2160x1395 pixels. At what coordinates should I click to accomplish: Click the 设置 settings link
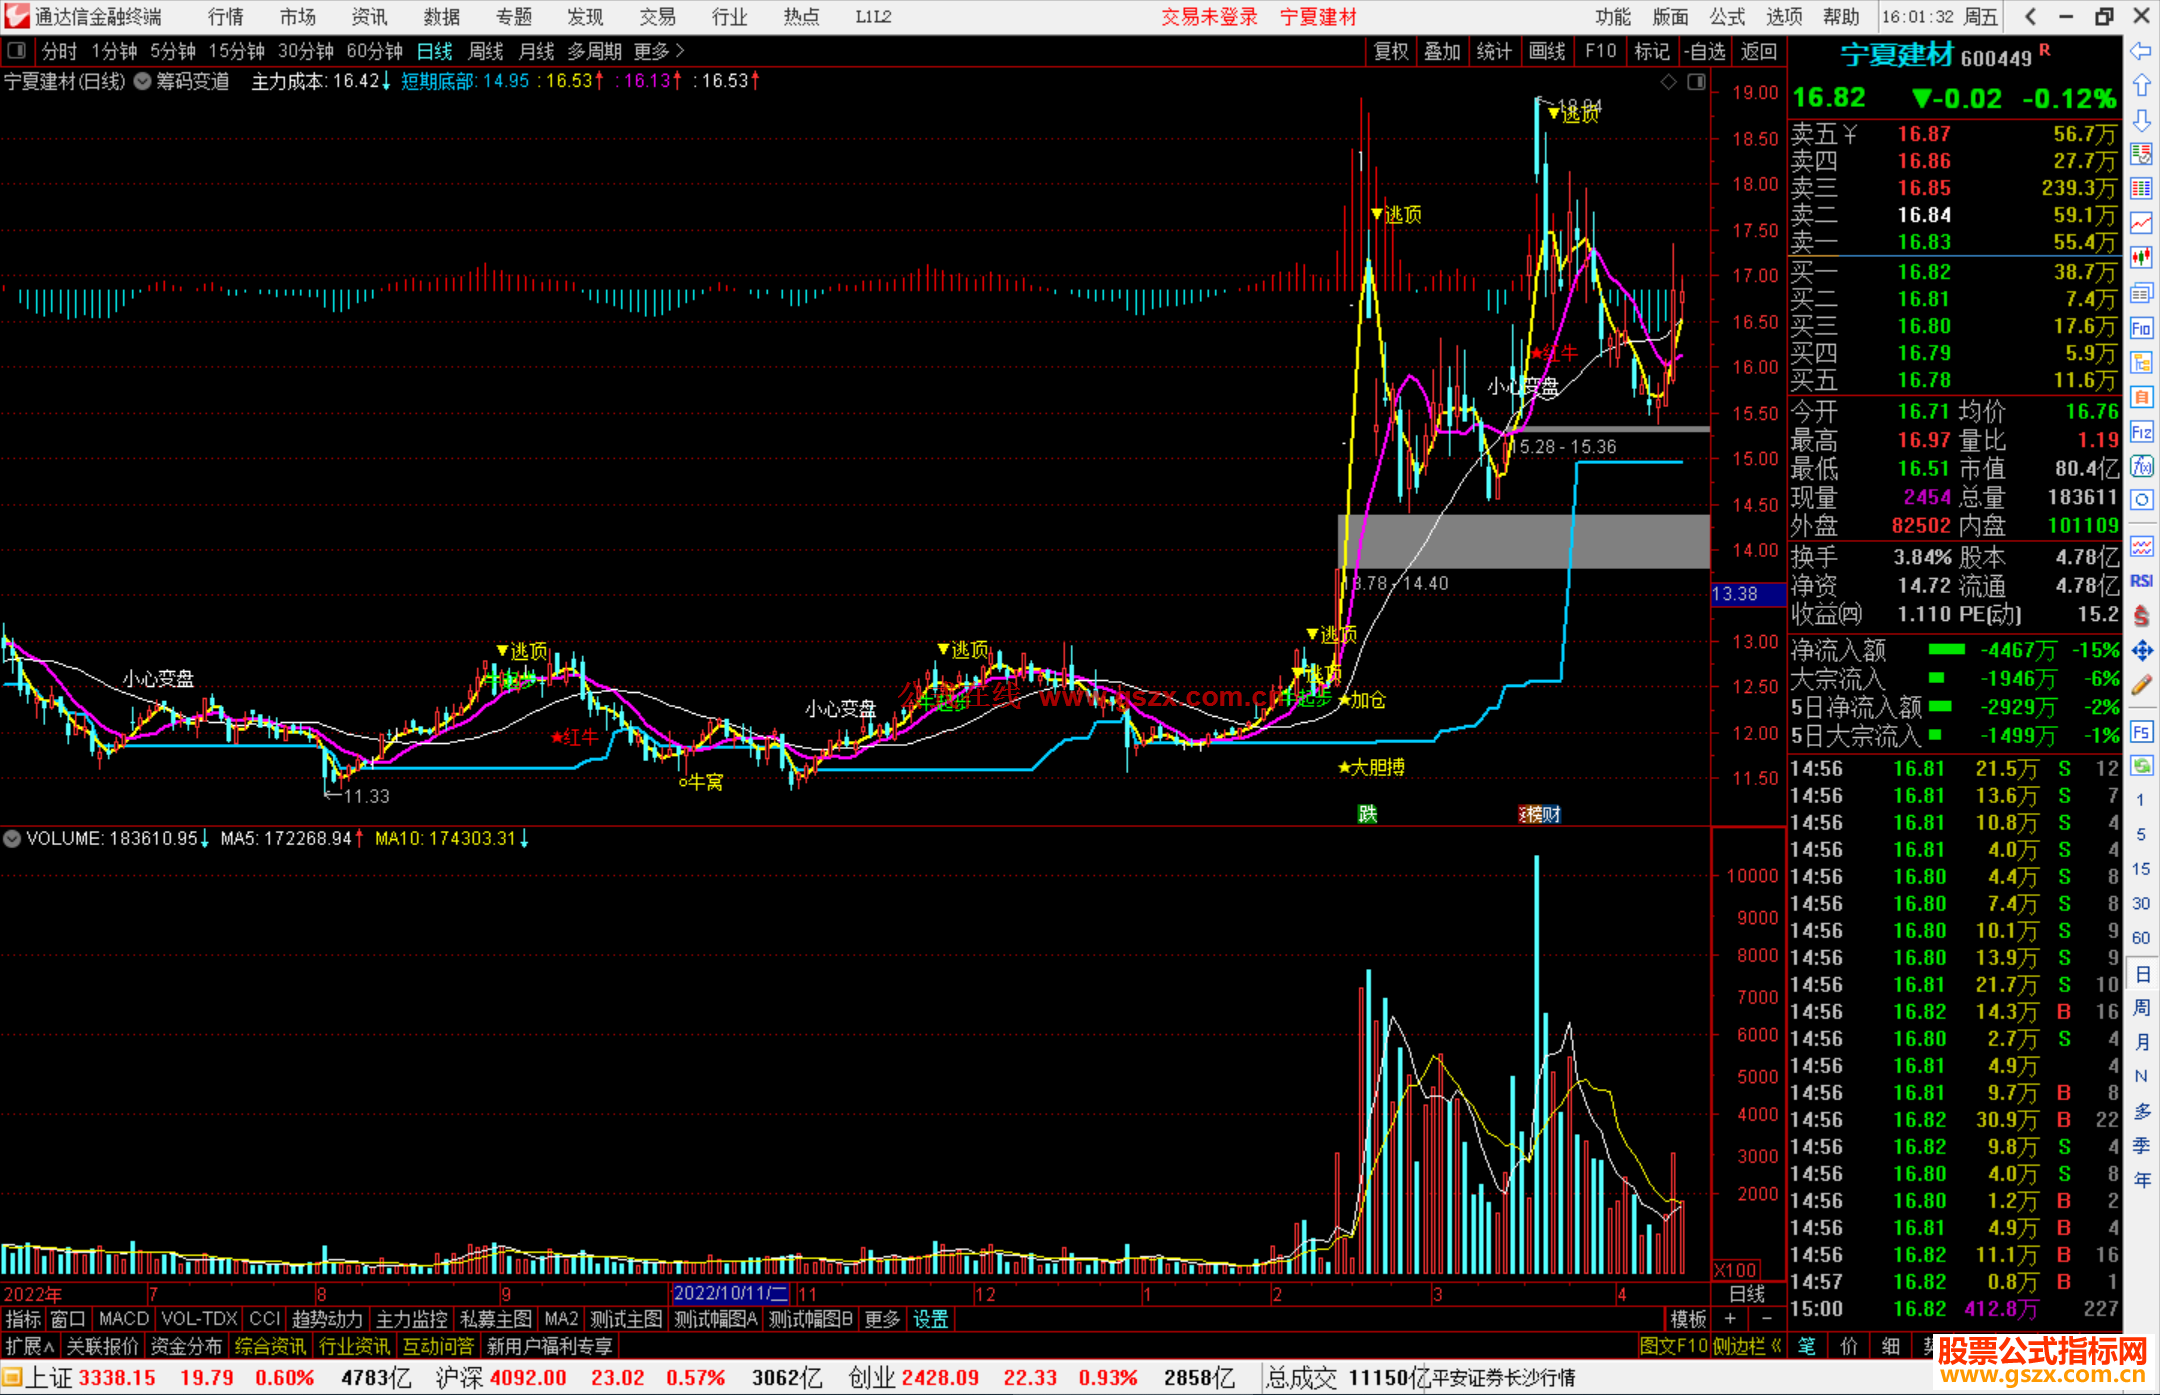[x=930, y=1319]
